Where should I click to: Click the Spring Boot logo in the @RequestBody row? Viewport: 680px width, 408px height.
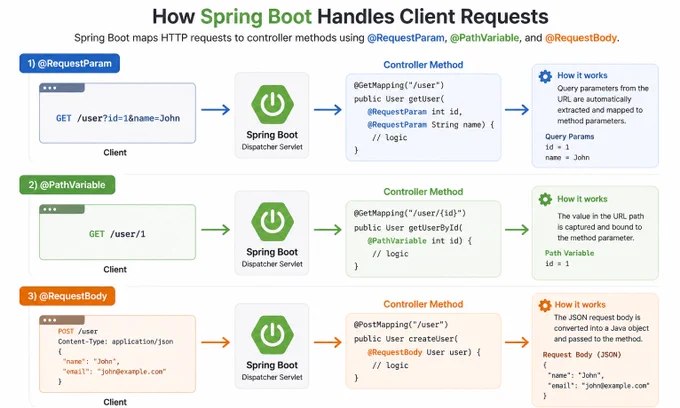tap(272, 335)
